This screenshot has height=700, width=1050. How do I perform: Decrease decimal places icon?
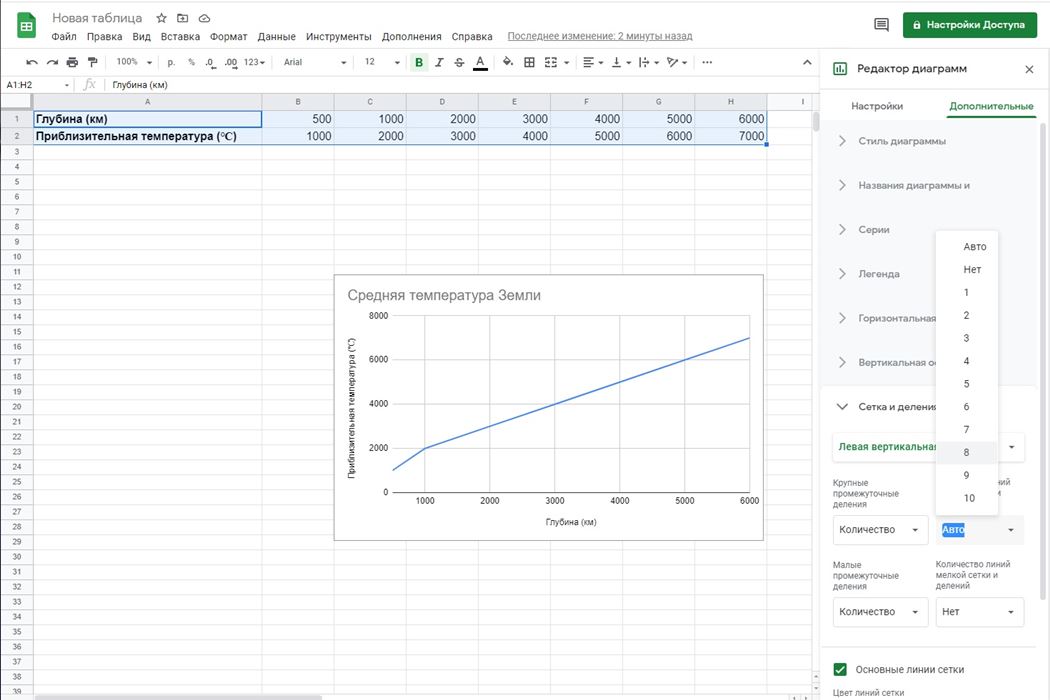[x=210, y=62]
